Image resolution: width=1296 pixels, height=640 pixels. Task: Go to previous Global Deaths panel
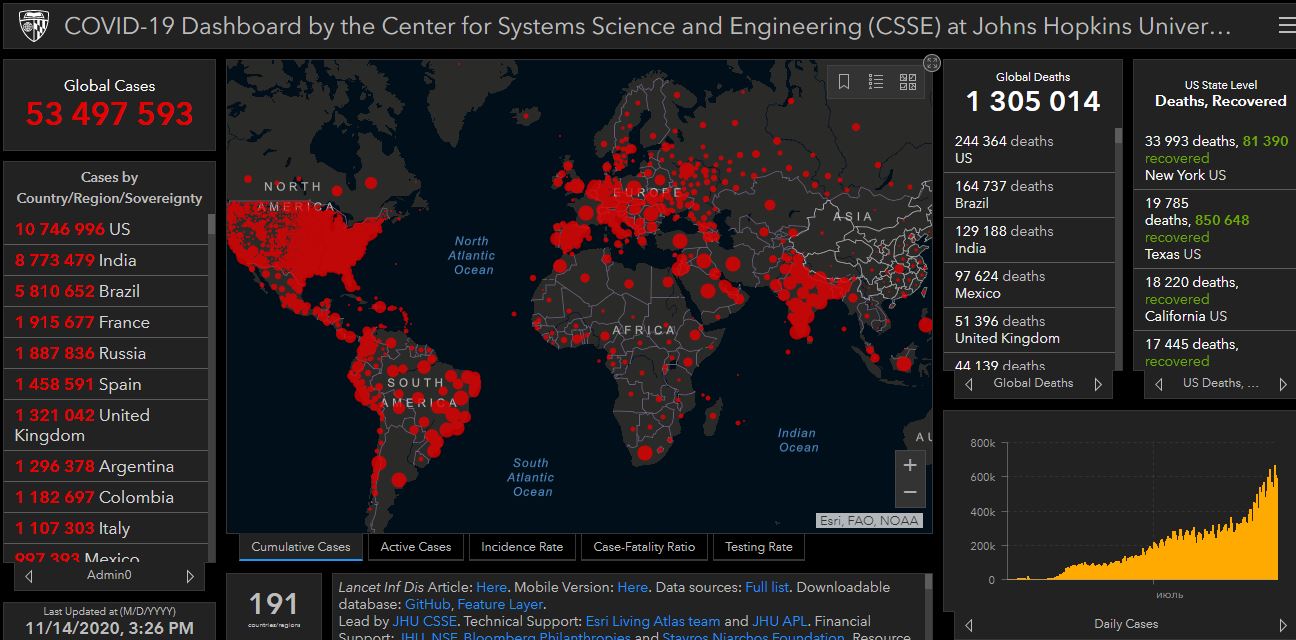(x=969, y=384)
